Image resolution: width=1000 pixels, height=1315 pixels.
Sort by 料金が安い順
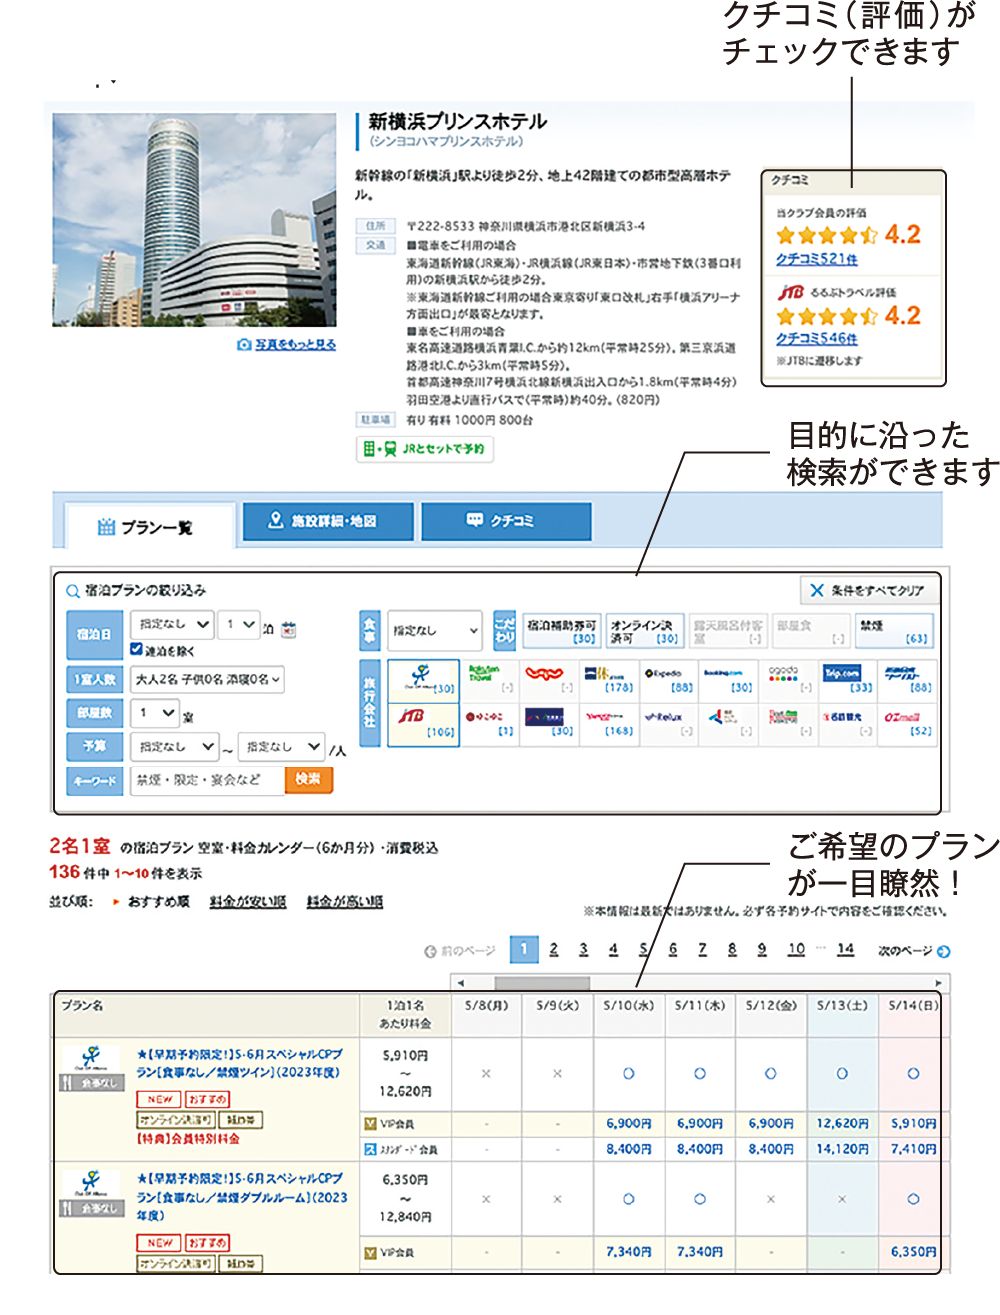[x=248, y=902]
